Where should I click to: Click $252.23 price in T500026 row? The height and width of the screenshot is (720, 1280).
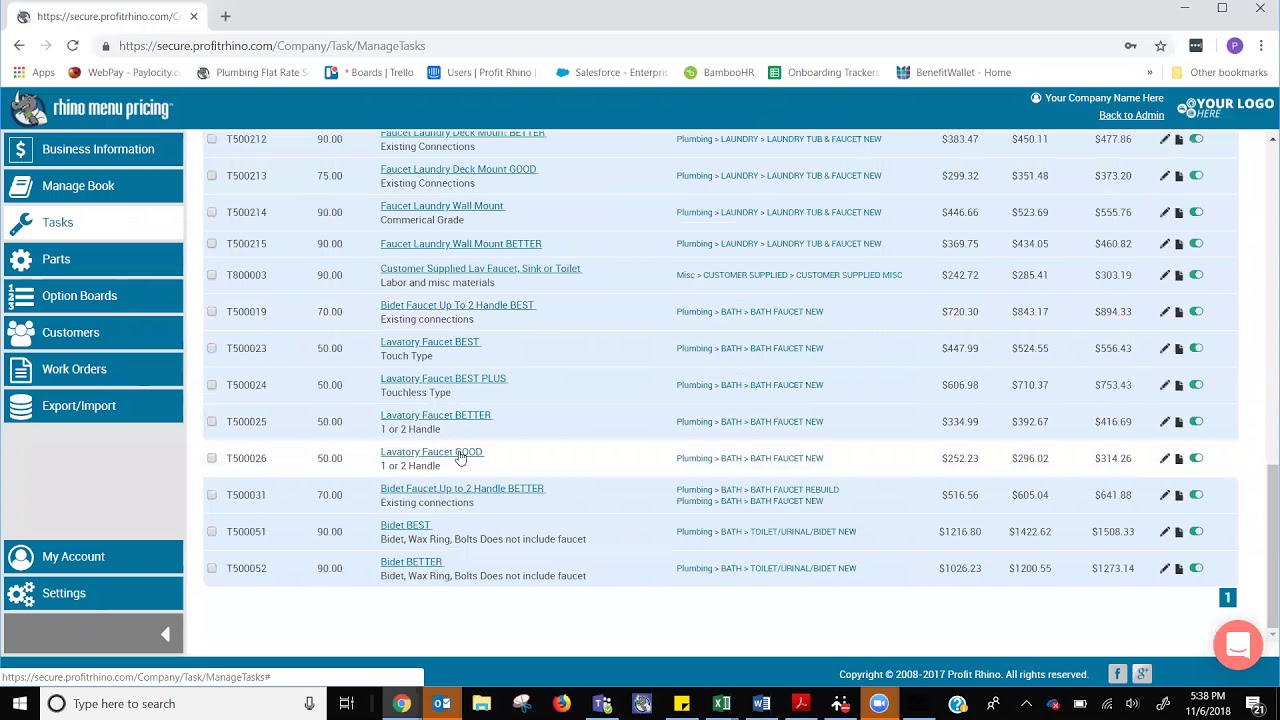[x=960, y=458]
